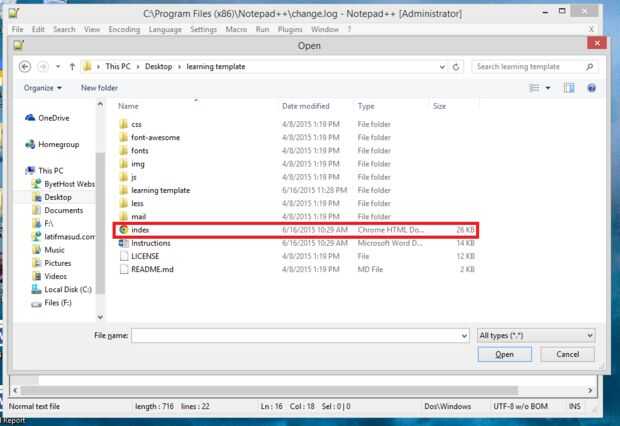
Task: Close the Open dialog with red X
Action: pyautogui.click(x=597, y=44)
